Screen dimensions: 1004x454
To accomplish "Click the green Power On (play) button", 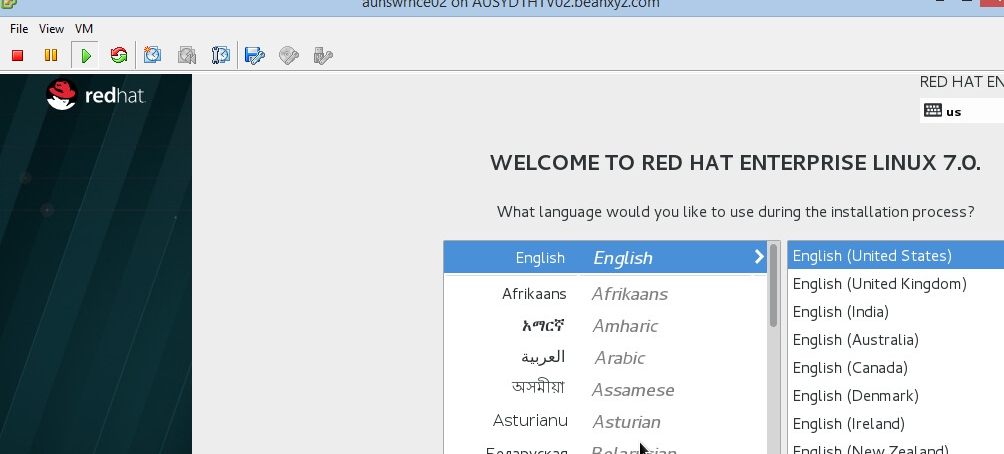I will 85,56.
